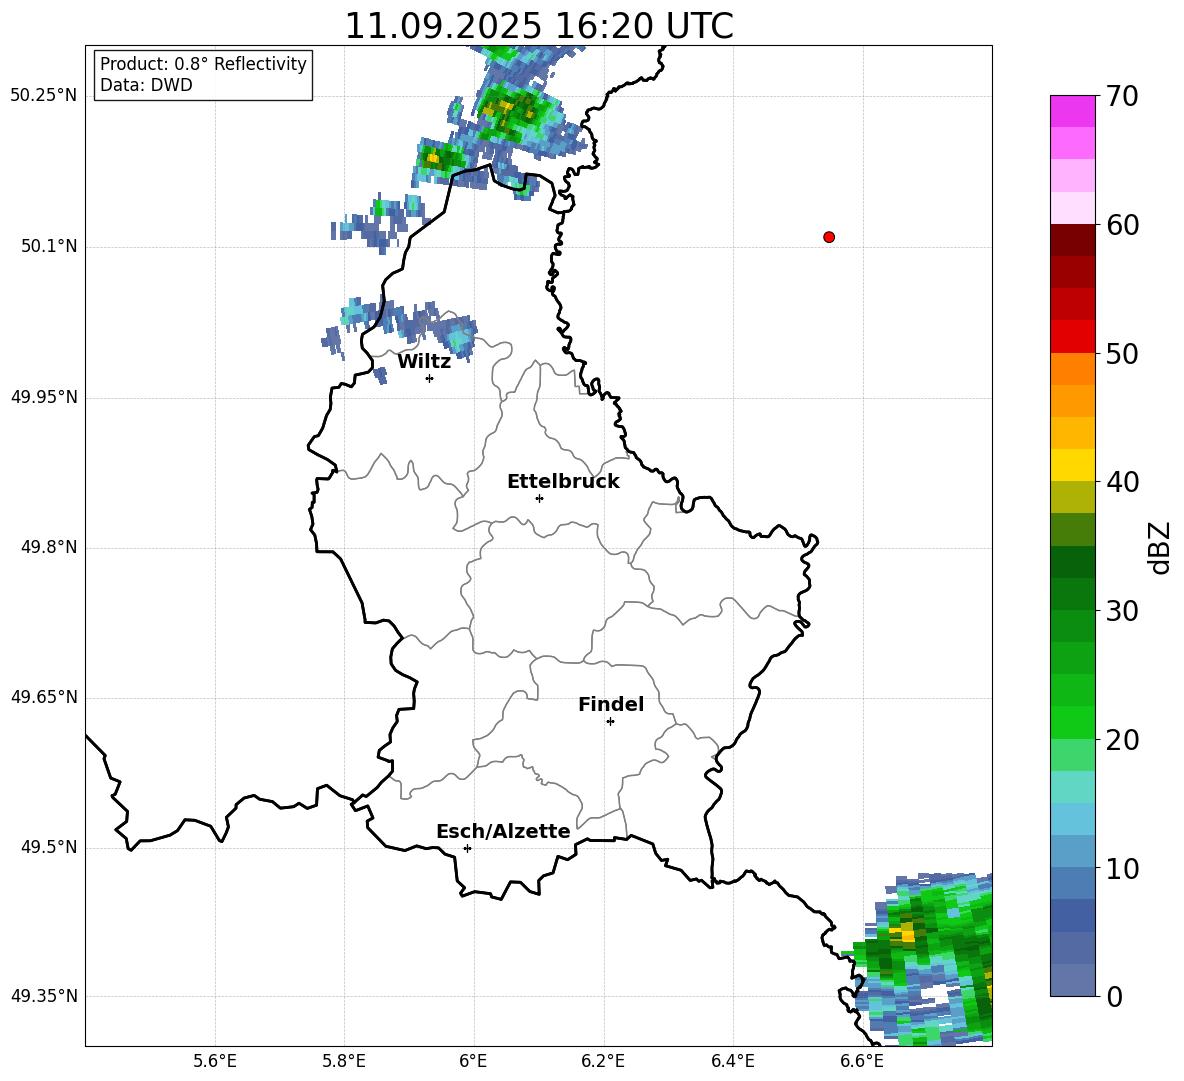Screen dimensions: 1184x1081
Task: Click the Wiltz cross marker
Action: click(430, 378)
